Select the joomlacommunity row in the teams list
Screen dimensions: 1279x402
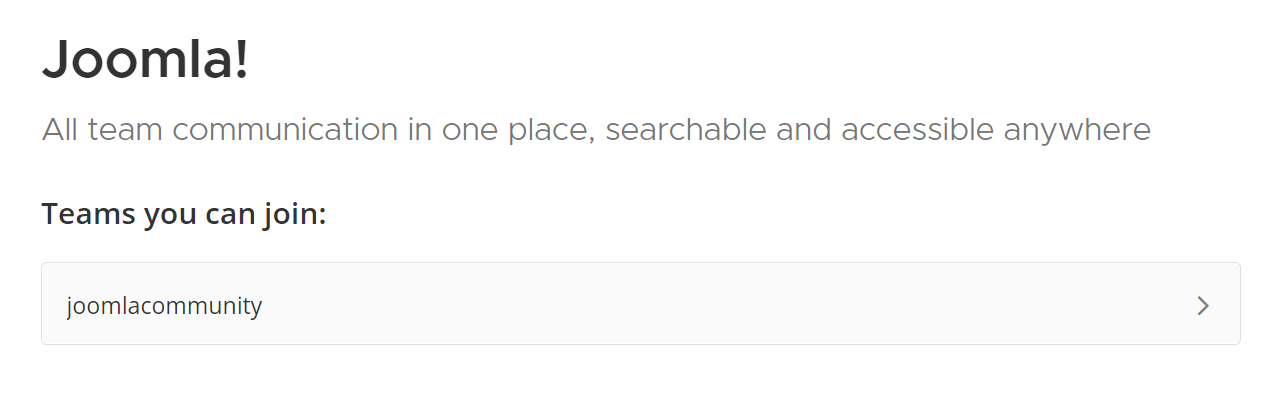[x=640, y=304]
